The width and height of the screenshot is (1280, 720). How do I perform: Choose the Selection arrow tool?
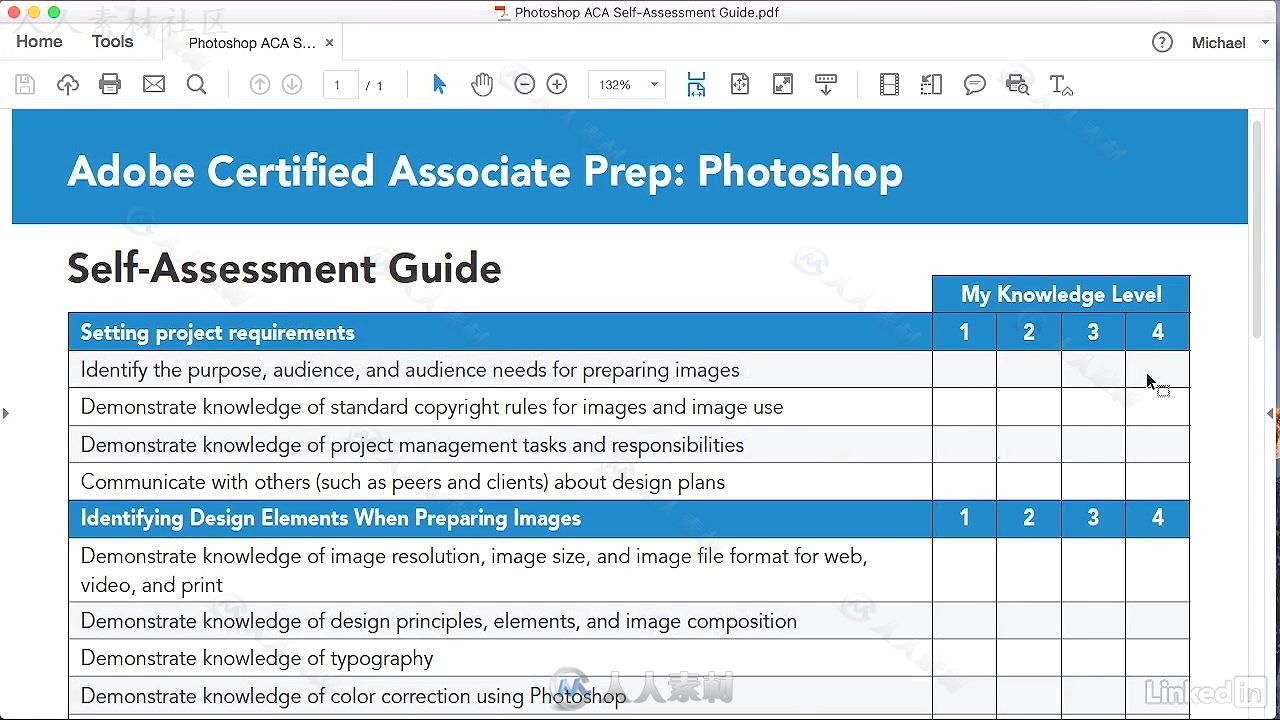point(439,85)
